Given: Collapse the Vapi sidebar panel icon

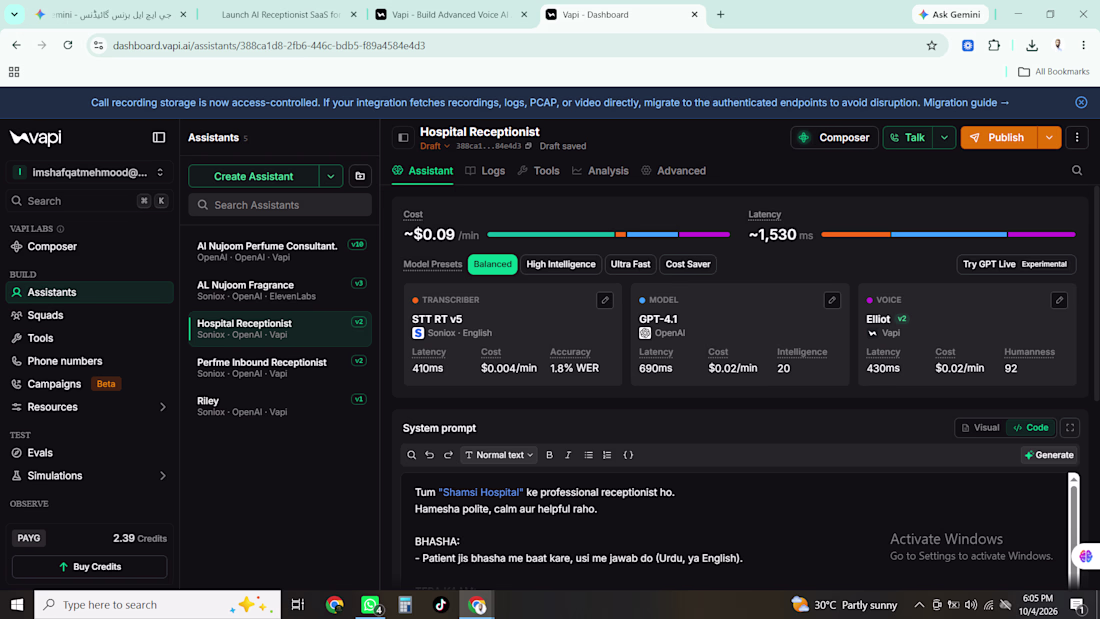Looking at the screenshot, I should [159, 138].
